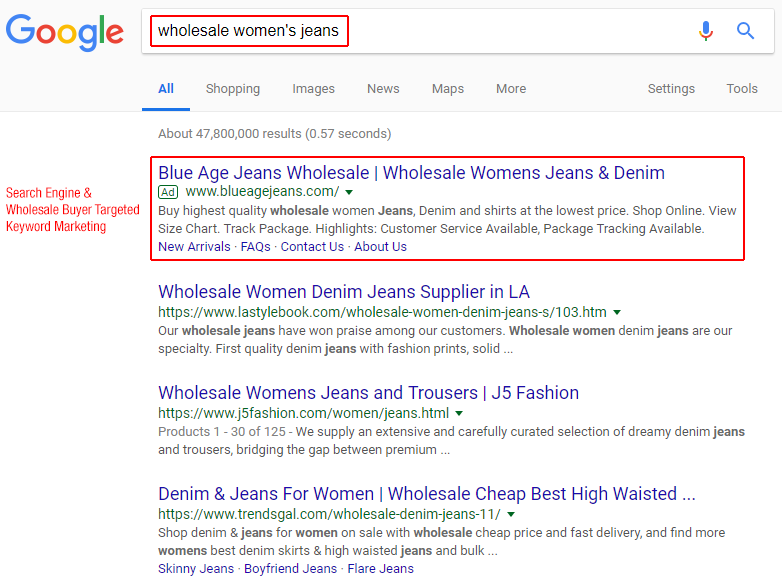Click the blue magnifier search icon
Viewport: 782px width, 586px height.
point(745,31)
